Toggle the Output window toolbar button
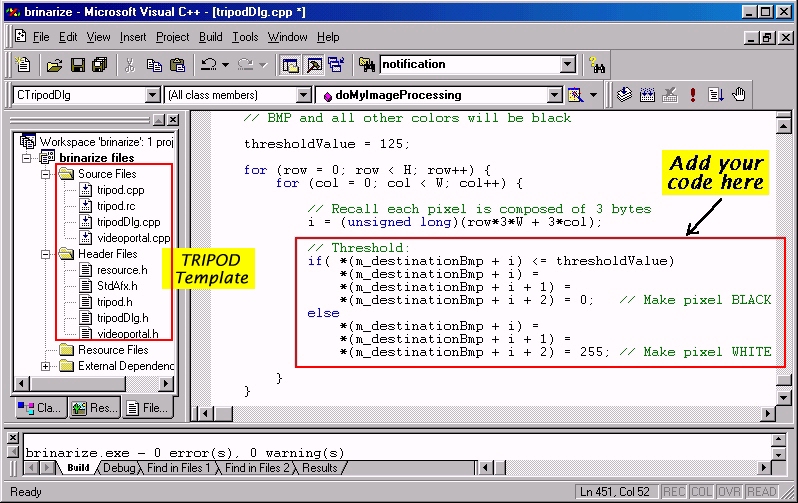 (313, 65)
